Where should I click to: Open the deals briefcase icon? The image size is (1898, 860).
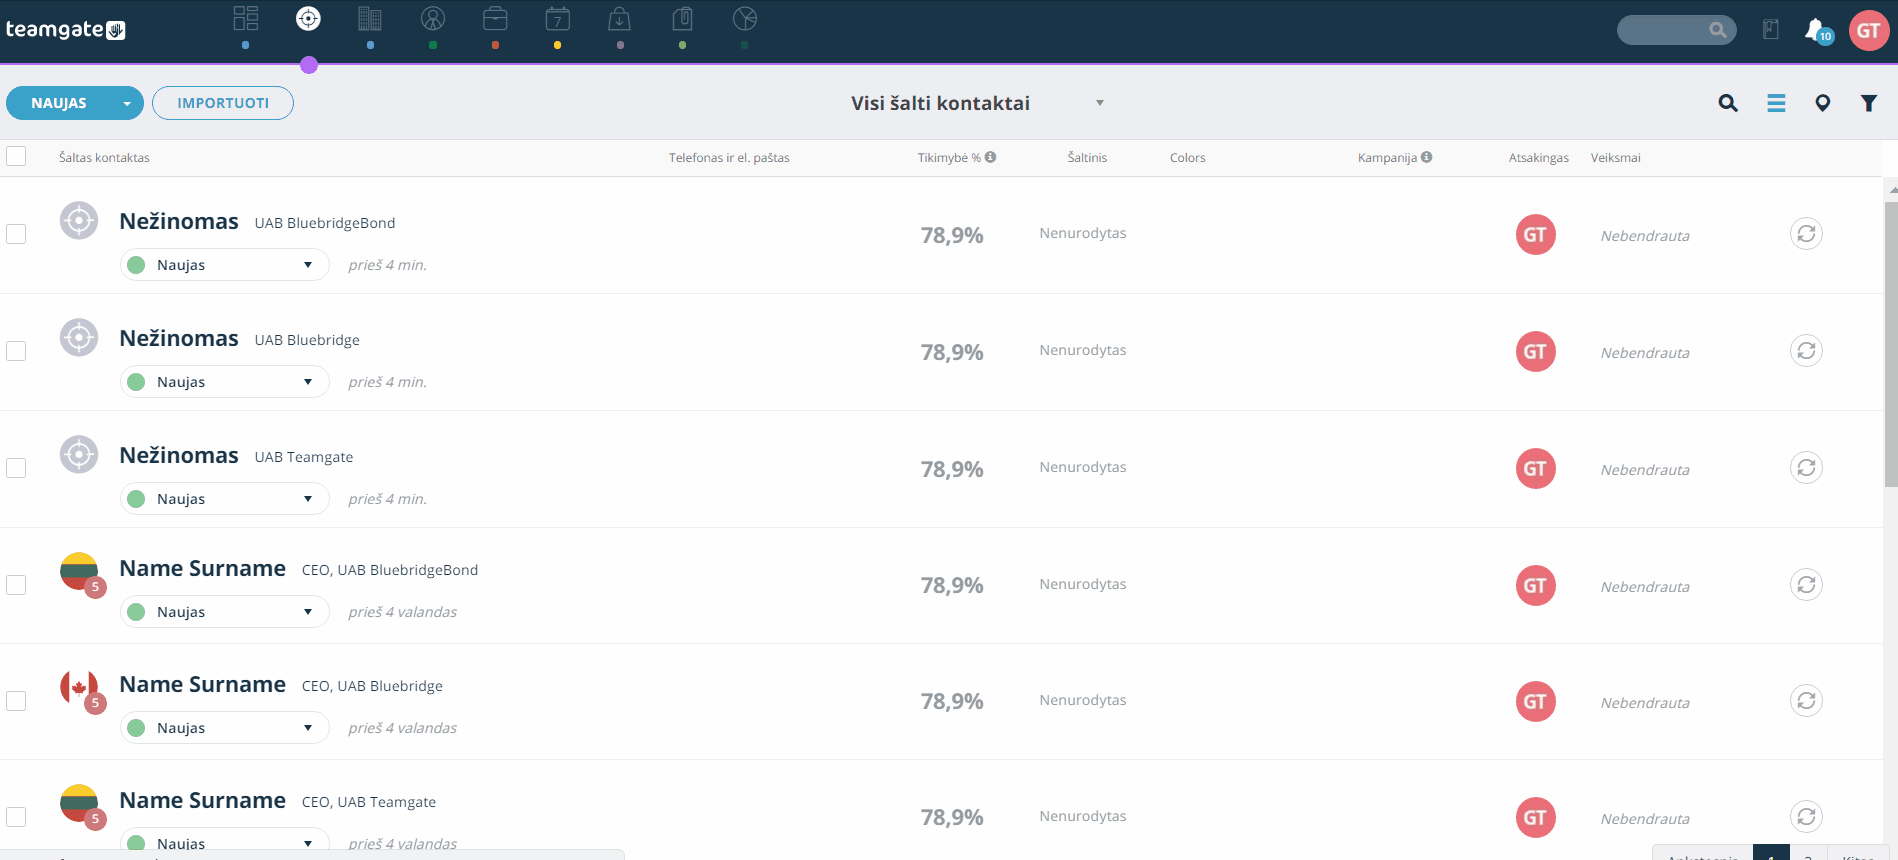[x=495, y=19]
